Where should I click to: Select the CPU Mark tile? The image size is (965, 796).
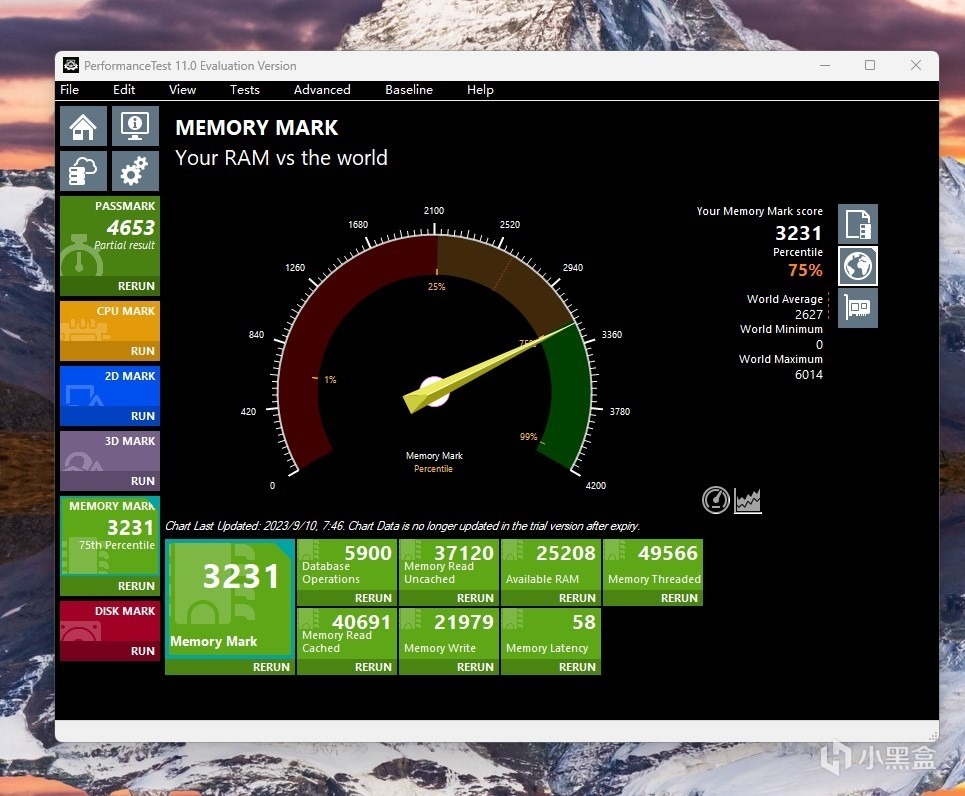[x=110, y=321]
